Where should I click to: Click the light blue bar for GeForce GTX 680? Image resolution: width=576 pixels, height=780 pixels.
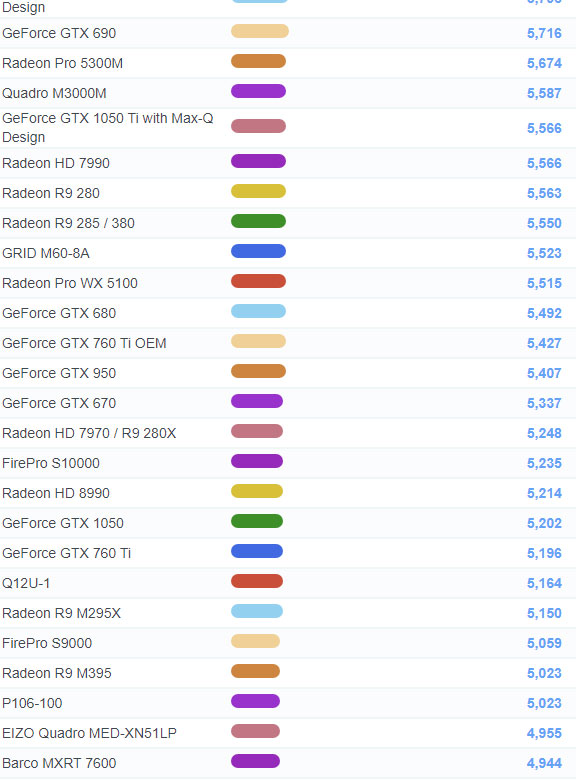258,311
